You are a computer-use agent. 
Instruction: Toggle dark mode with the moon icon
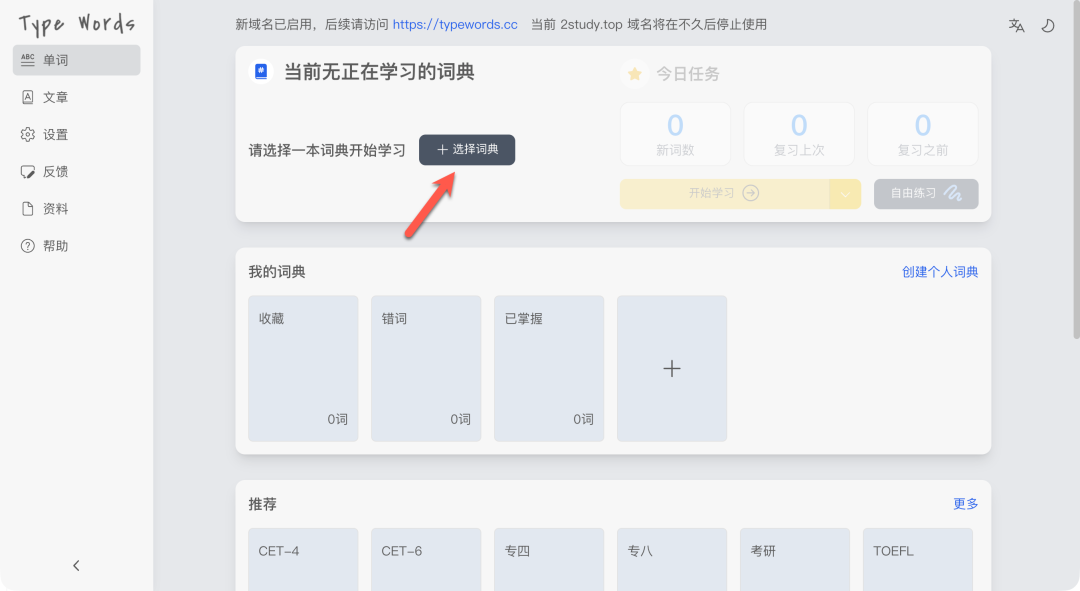pyautogui.click(x=1048, y=25)
